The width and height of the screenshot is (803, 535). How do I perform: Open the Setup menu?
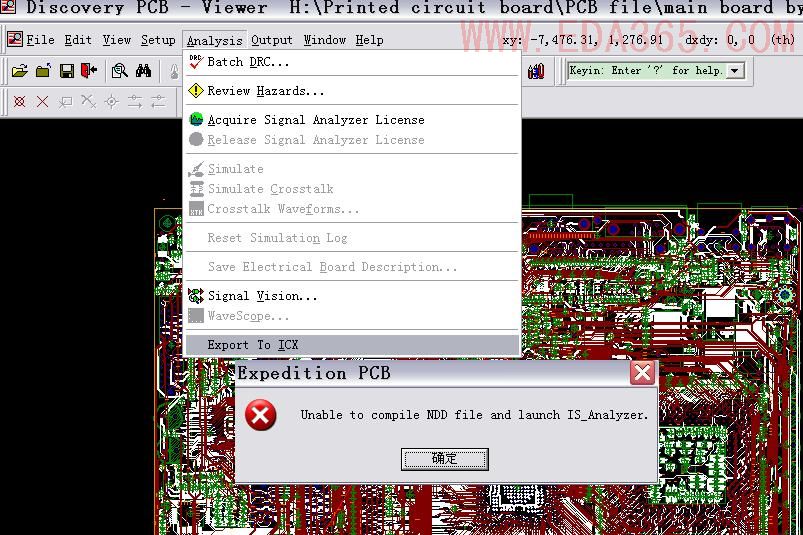click(x=158, y=40)
